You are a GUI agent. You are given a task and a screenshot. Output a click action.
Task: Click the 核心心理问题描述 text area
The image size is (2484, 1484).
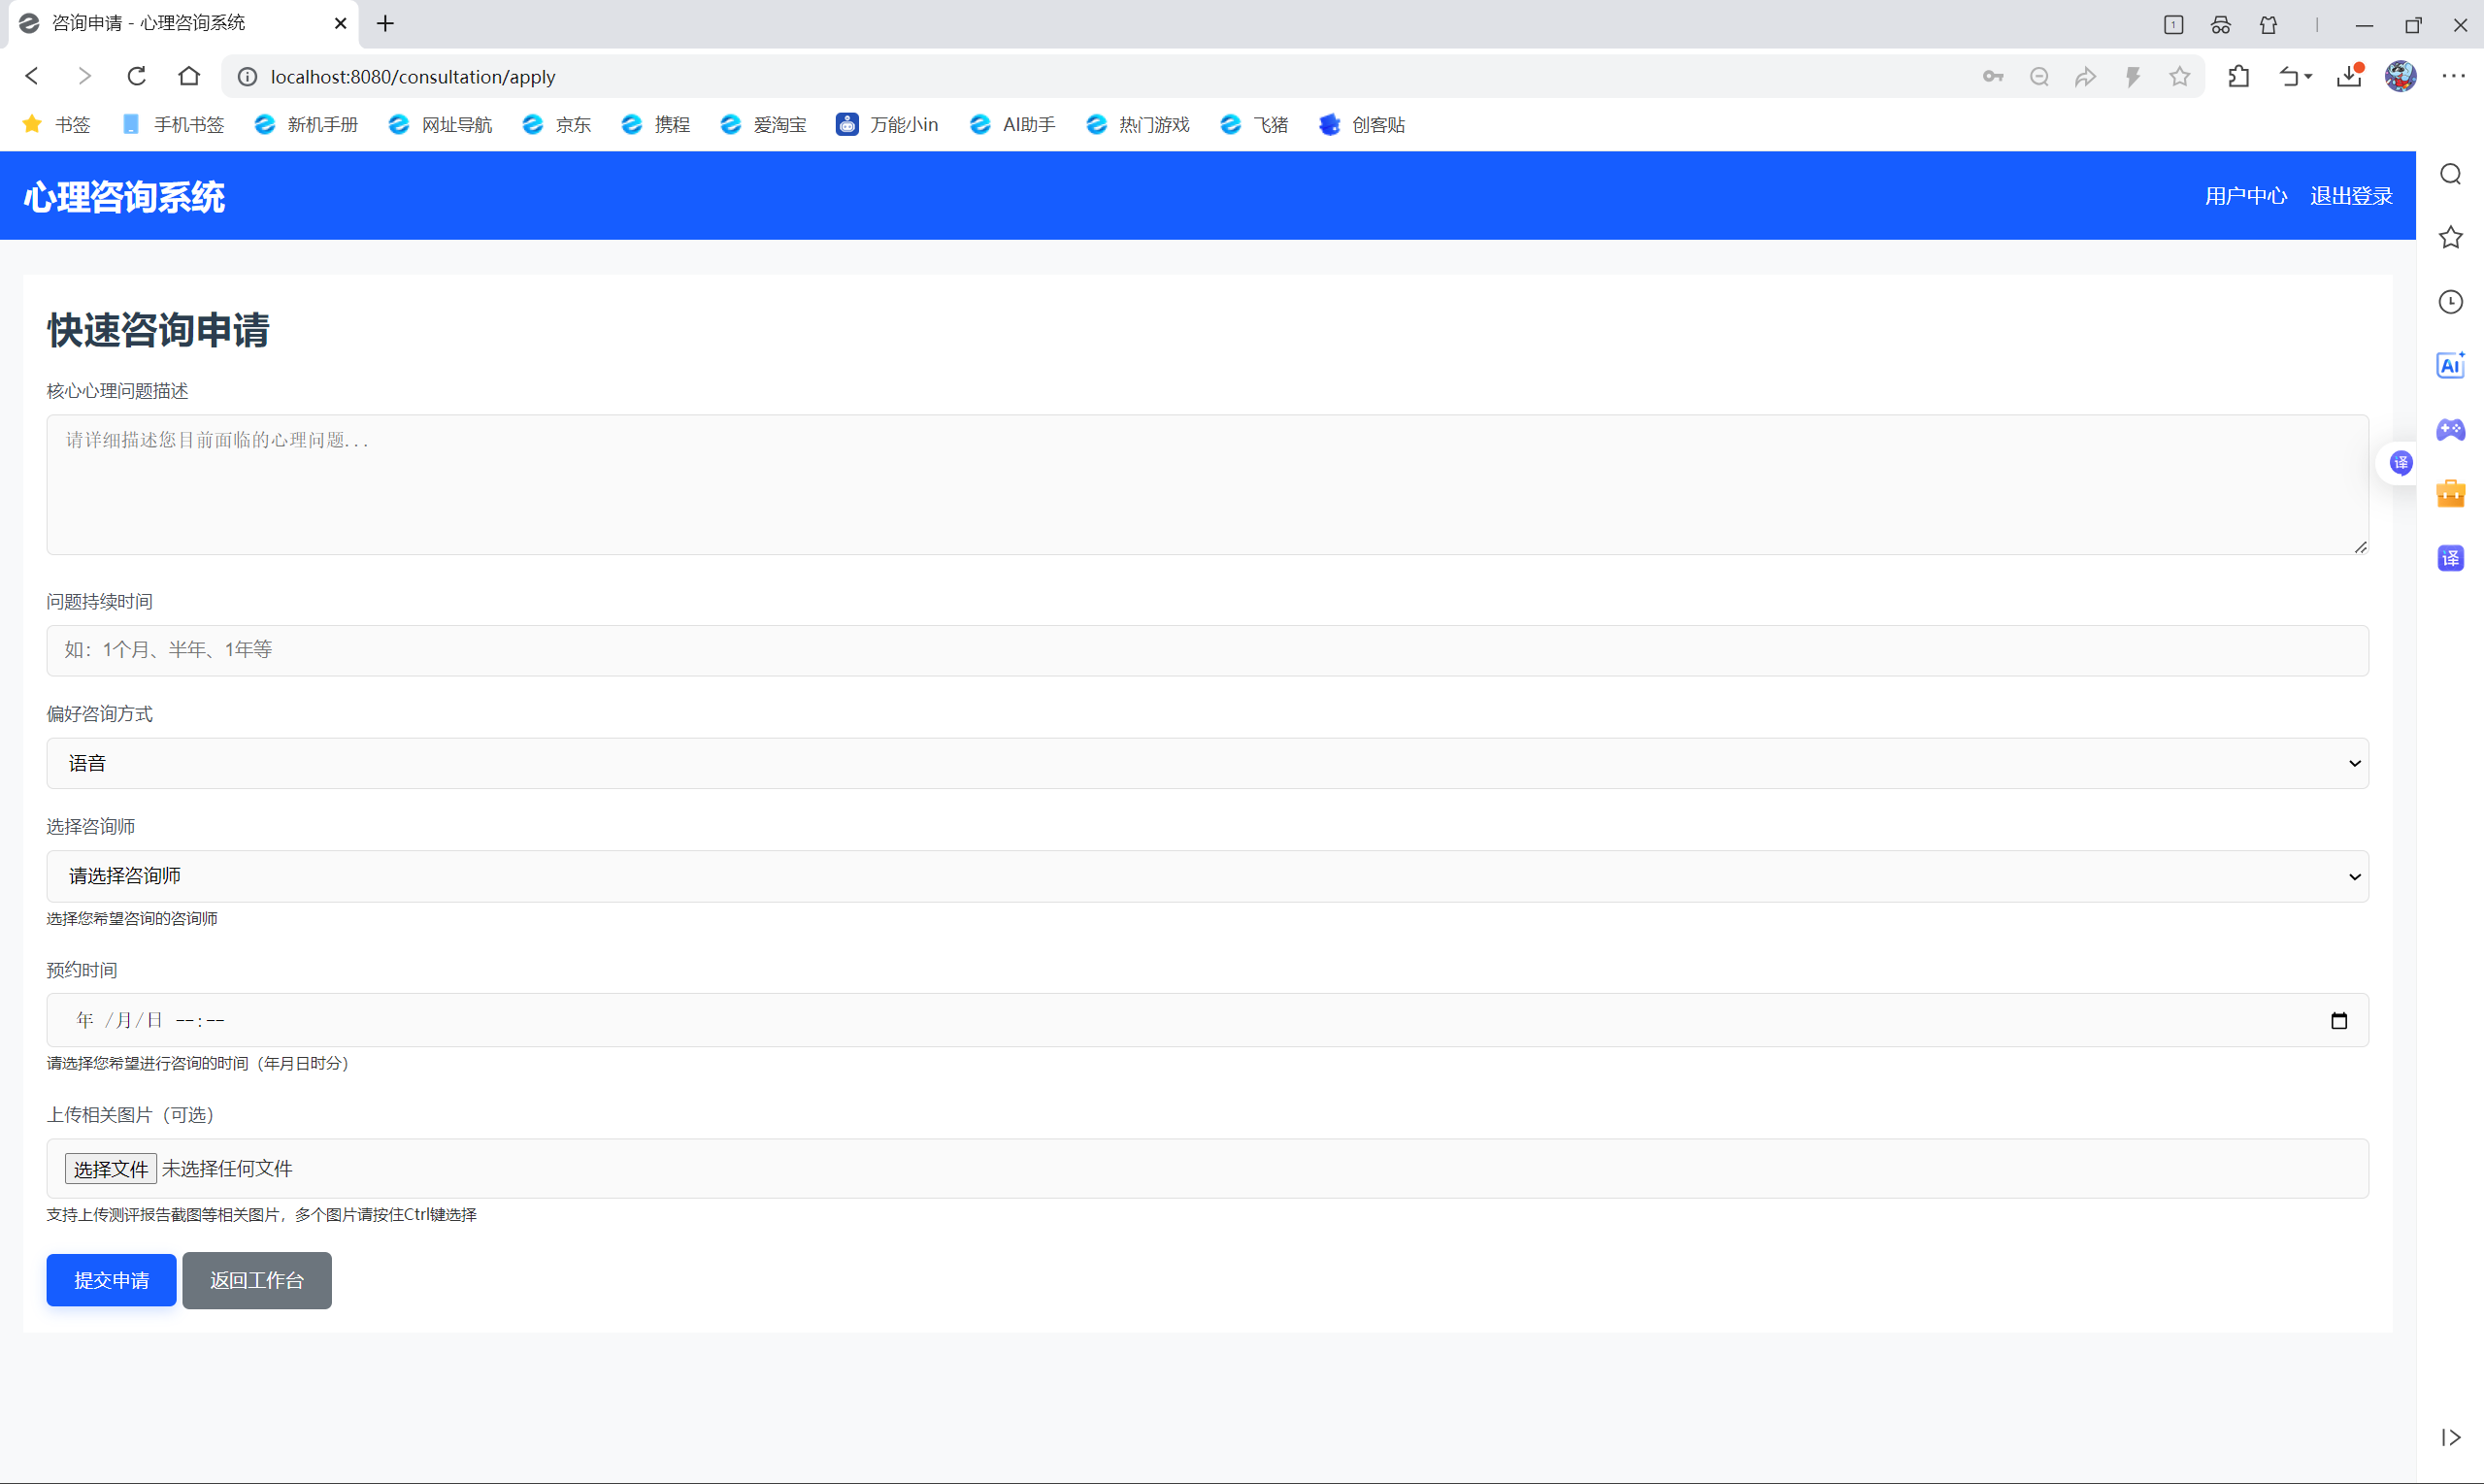click(1207, 485)
